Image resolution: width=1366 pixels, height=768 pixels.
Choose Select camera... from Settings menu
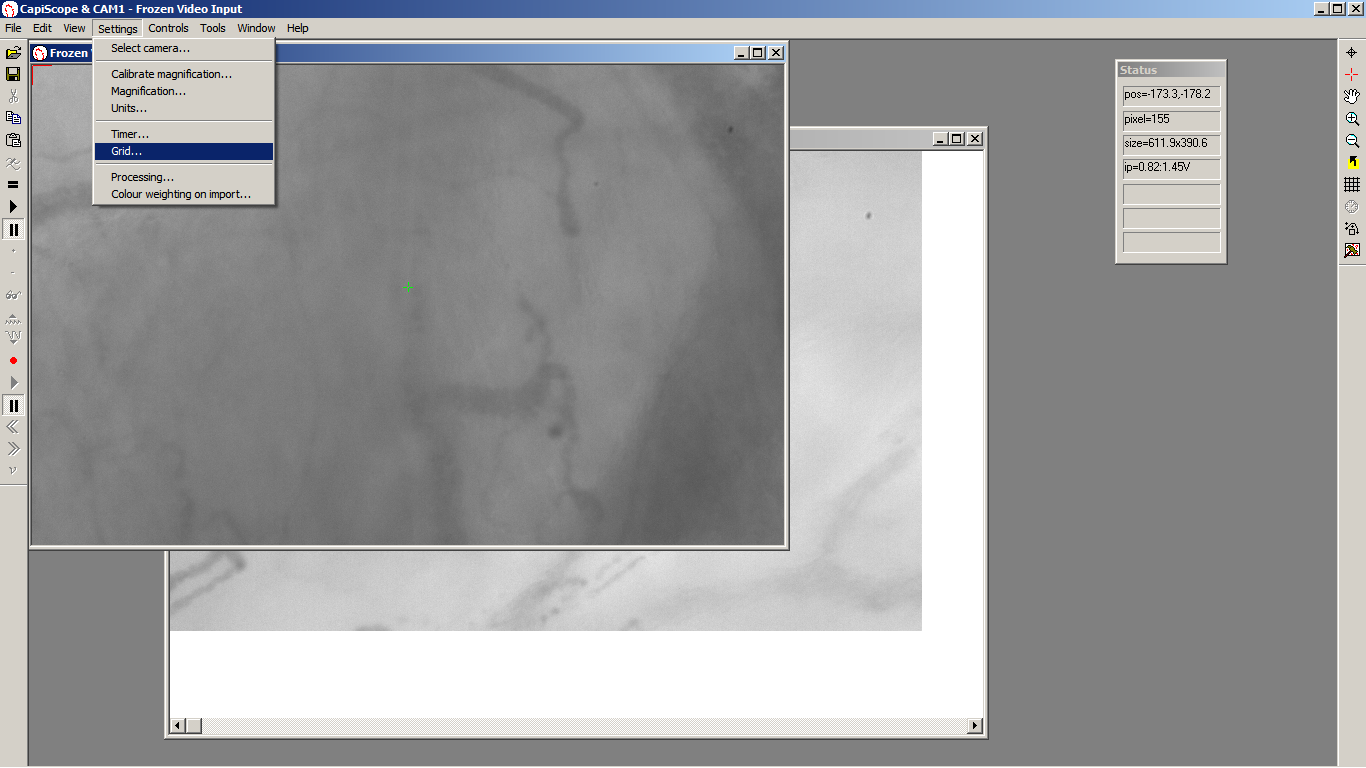(184, 48)
